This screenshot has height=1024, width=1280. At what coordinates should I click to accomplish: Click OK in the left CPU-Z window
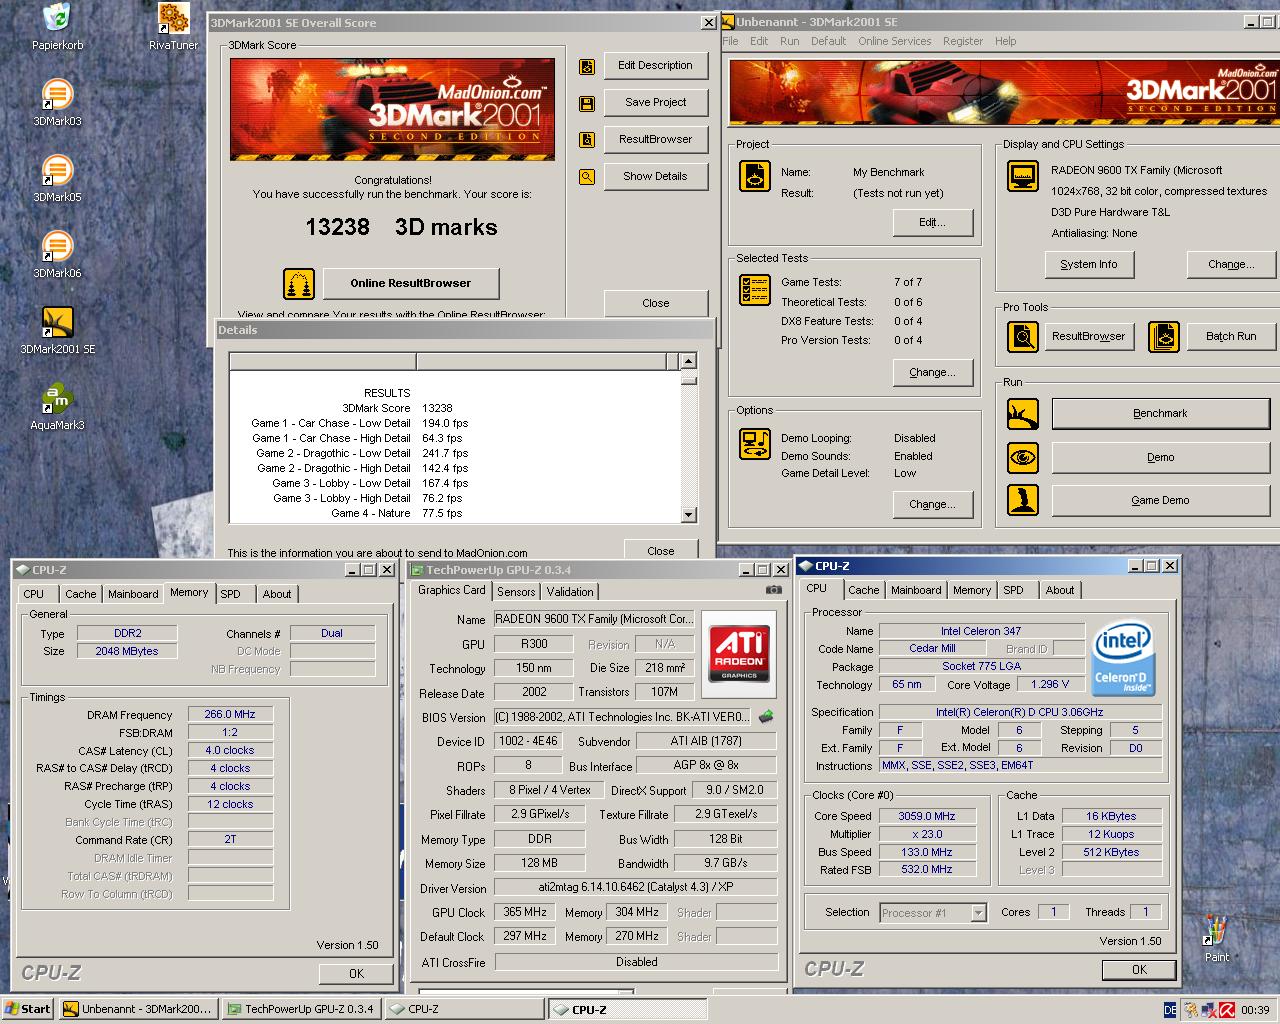(356, 974)
